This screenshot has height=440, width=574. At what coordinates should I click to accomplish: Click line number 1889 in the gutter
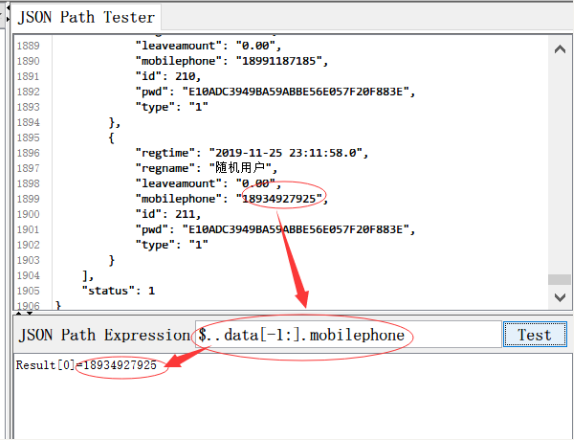pyautogui.click(x=28, y=46)
